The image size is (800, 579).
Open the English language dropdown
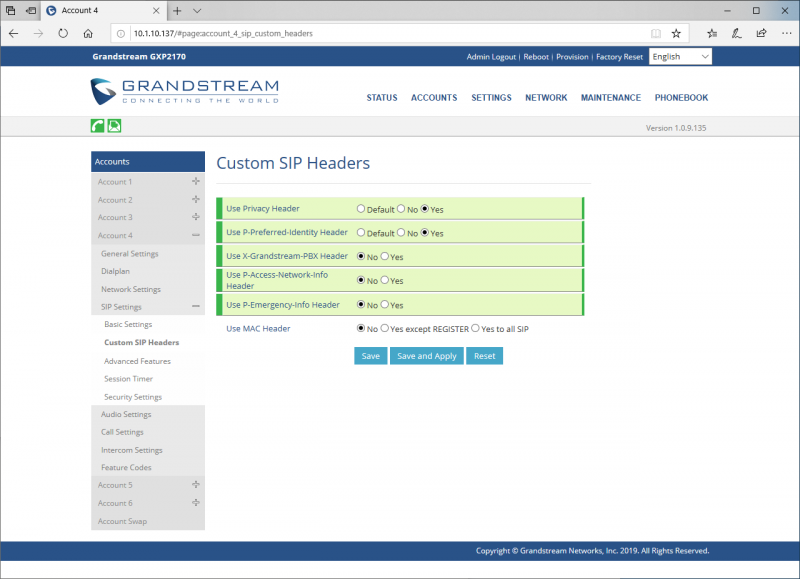click(680, 57)
